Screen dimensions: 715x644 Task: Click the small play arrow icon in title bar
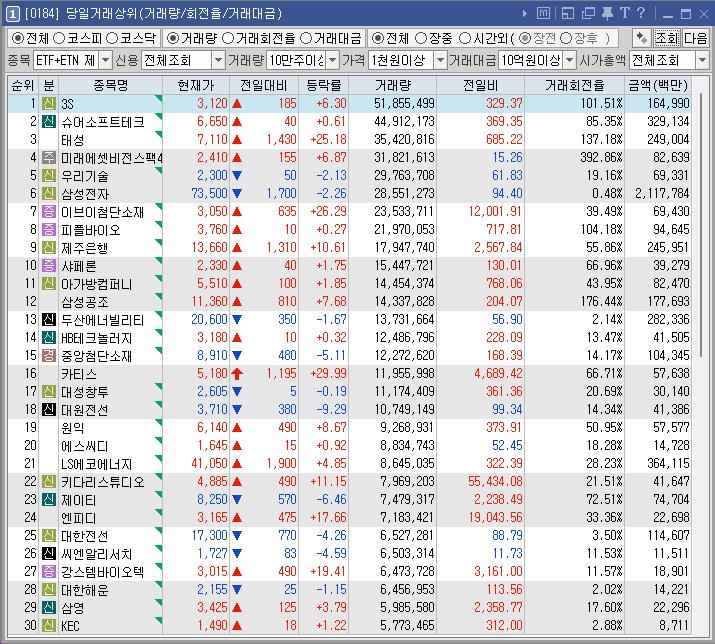524,14
